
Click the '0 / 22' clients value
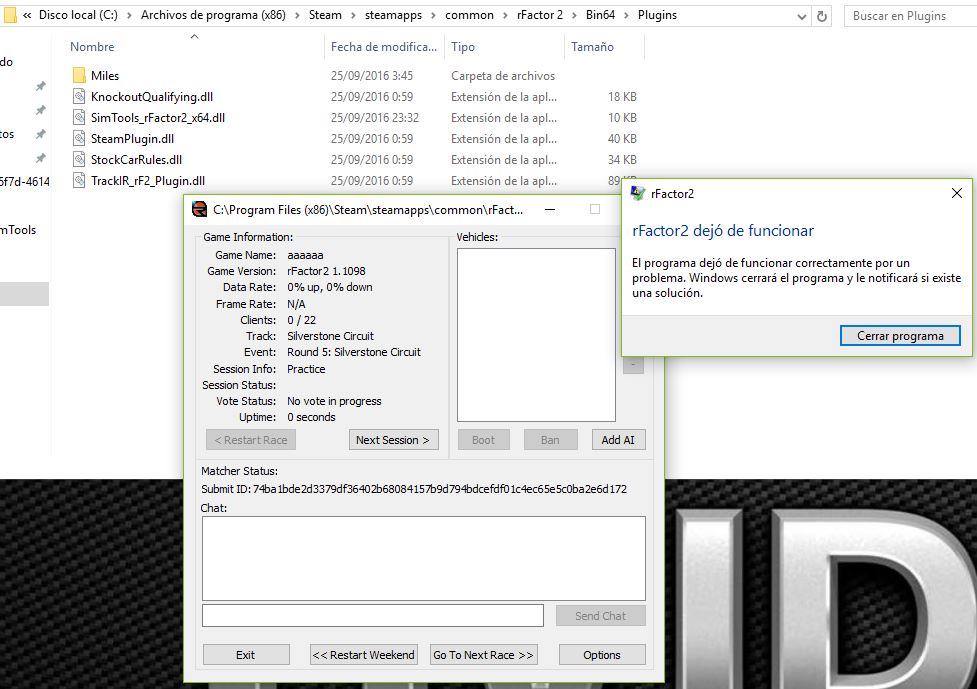click(302, 320)
